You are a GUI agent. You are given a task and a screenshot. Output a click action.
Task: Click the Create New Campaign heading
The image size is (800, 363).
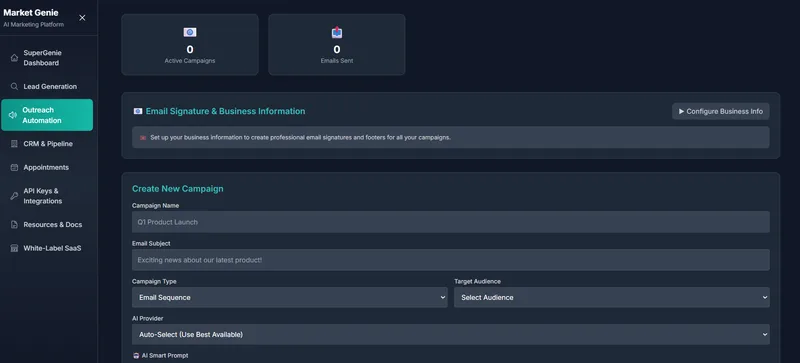click(178, 188)
